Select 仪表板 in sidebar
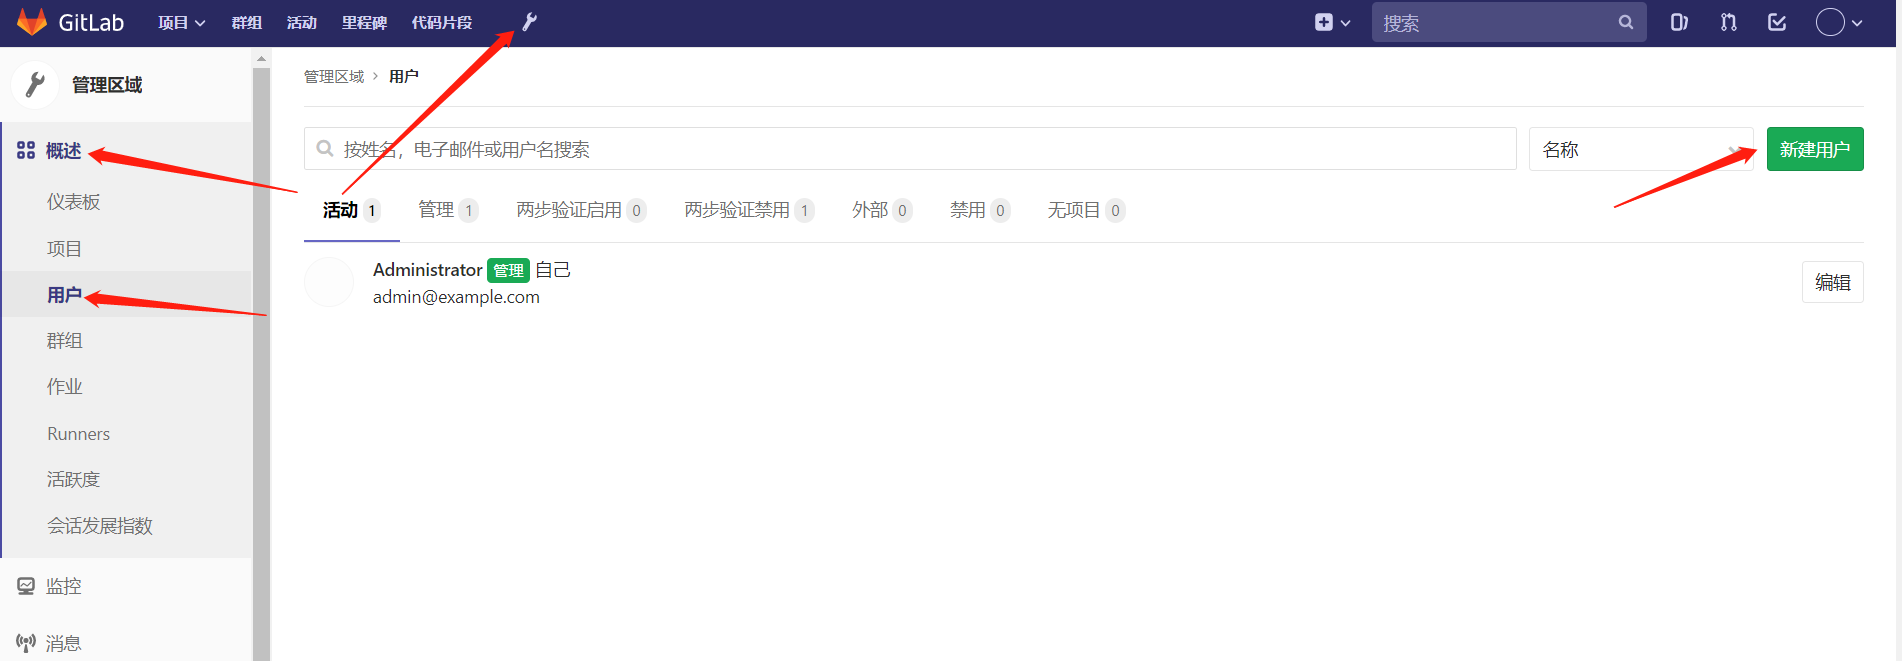The image size is (1902, 661). coord(73,202)
